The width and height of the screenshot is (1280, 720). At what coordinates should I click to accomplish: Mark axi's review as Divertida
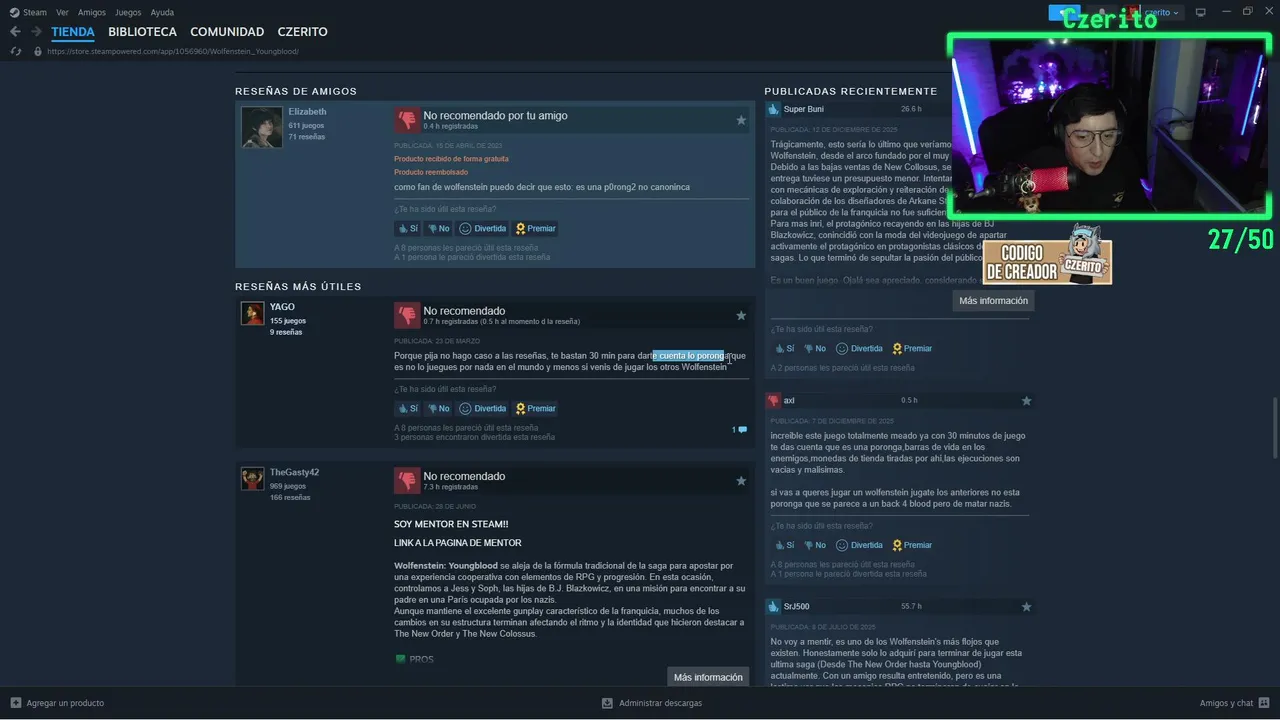coord(860,546)
